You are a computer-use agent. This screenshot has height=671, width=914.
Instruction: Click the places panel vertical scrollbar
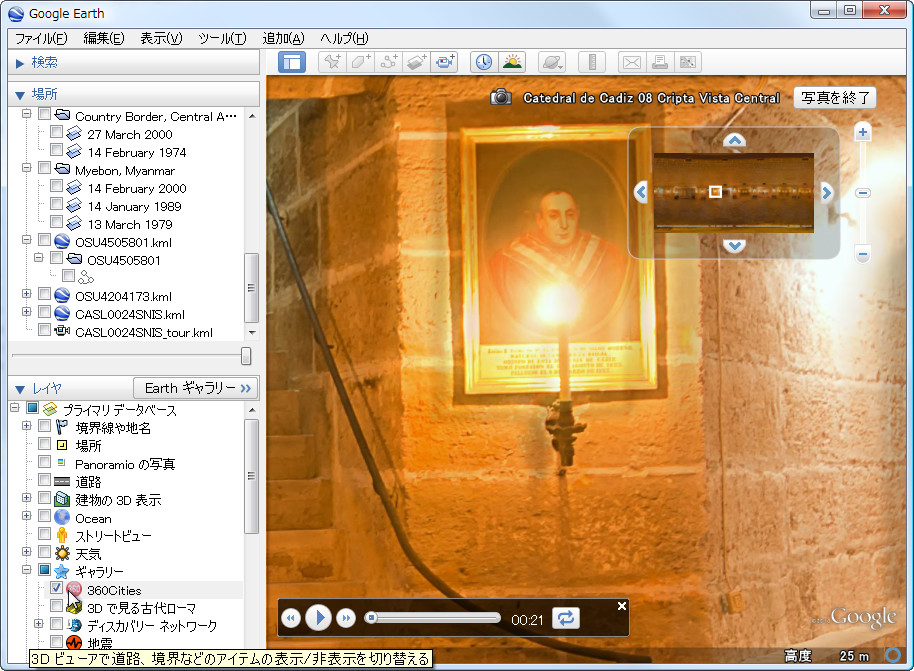[x=251, y=287]
